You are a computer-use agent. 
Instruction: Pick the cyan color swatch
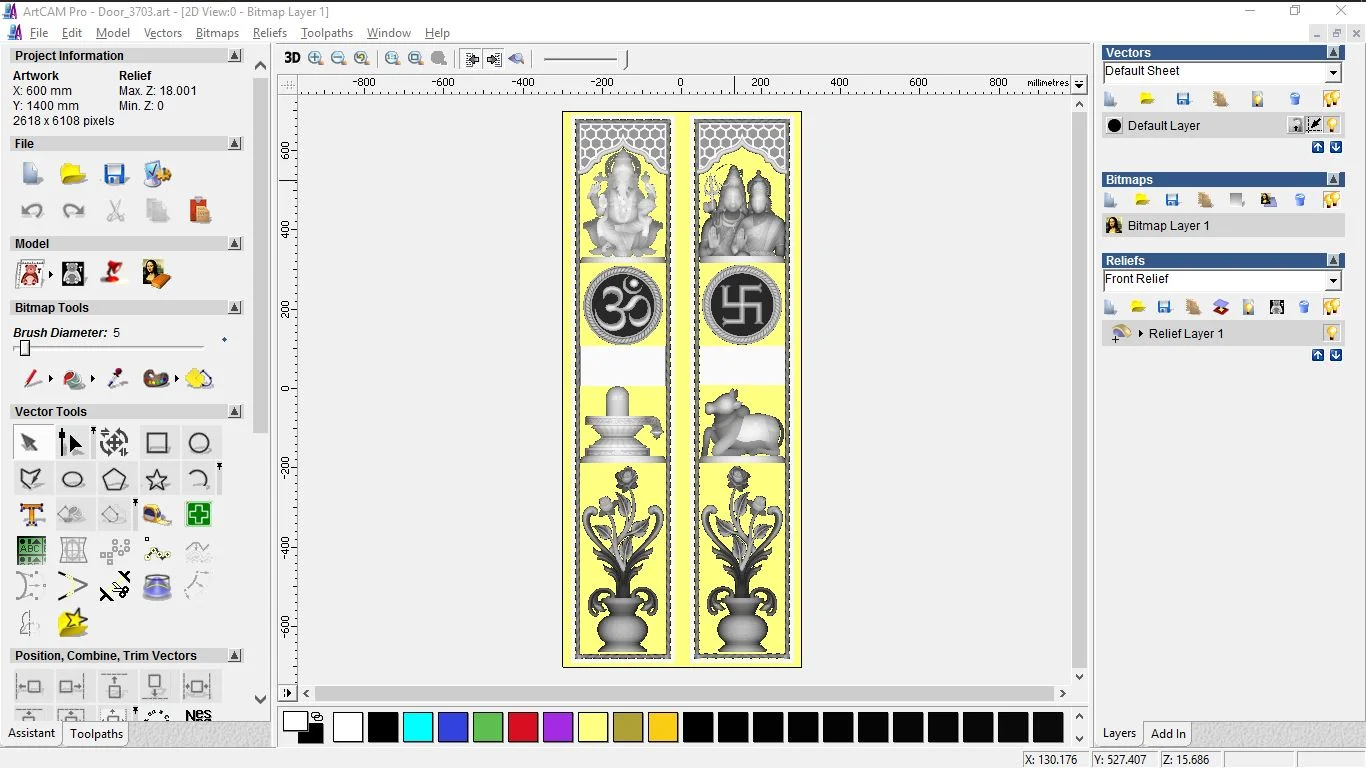click(418, 727)
